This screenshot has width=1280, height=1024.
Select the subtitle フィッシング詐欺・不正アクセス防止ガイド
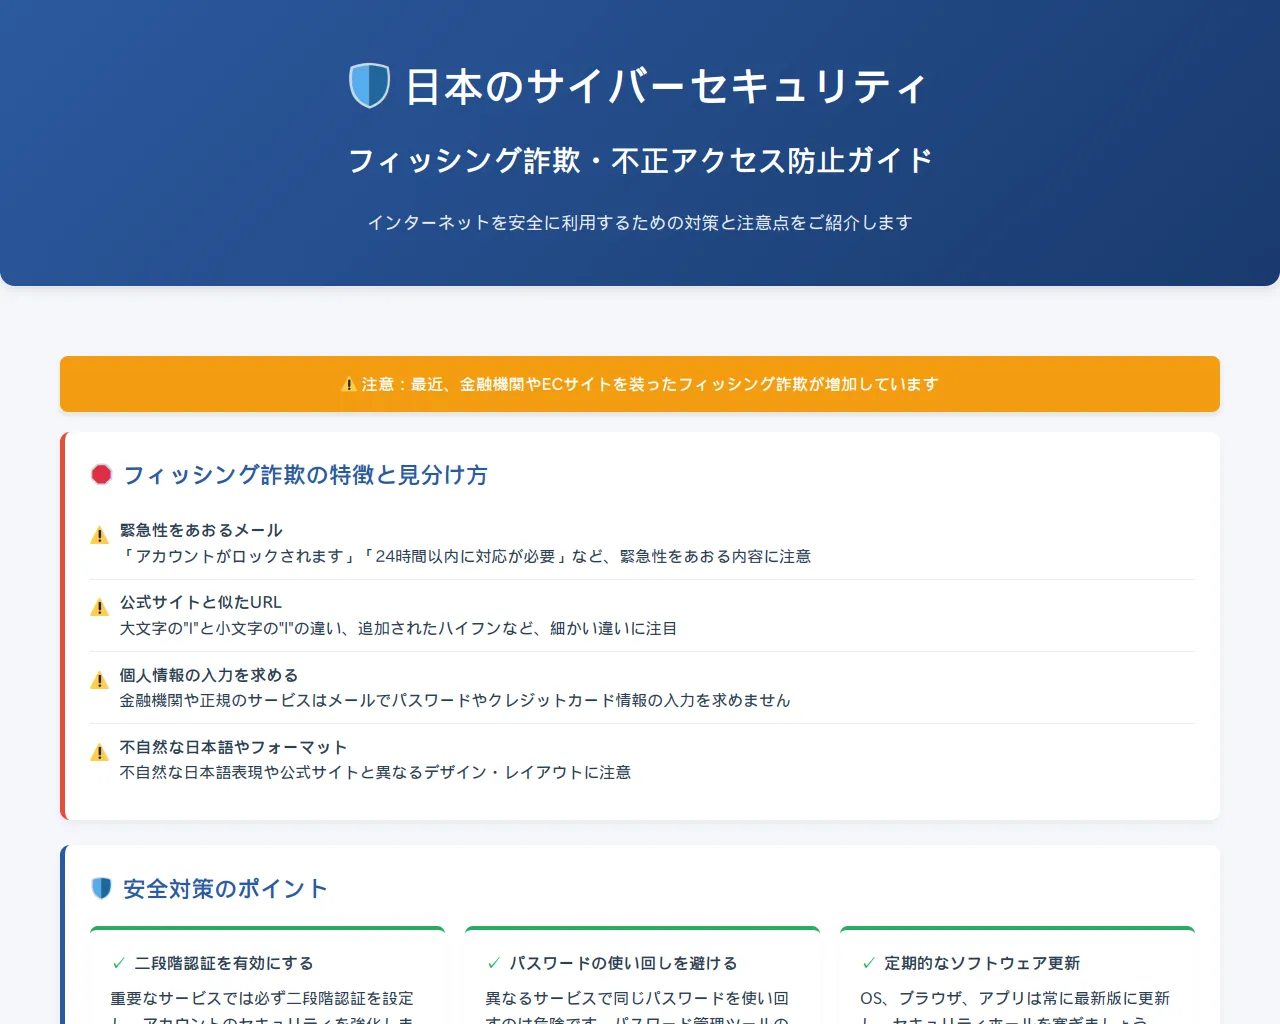(x=640, y=158)
